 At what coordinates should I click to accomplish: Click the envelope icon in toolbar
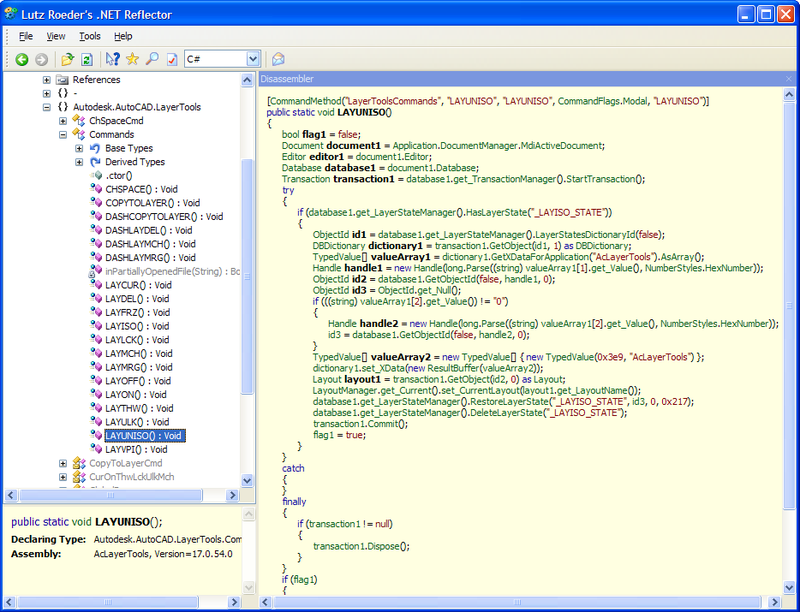point(278,60)
